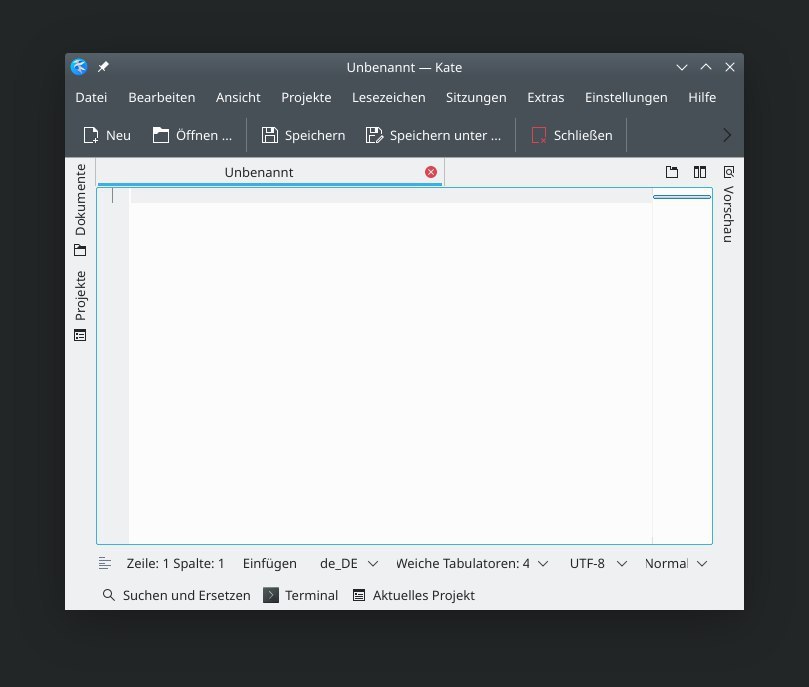Click the Öffnen toolbar button
Screen dimensions: 809x687
[192, 135]
